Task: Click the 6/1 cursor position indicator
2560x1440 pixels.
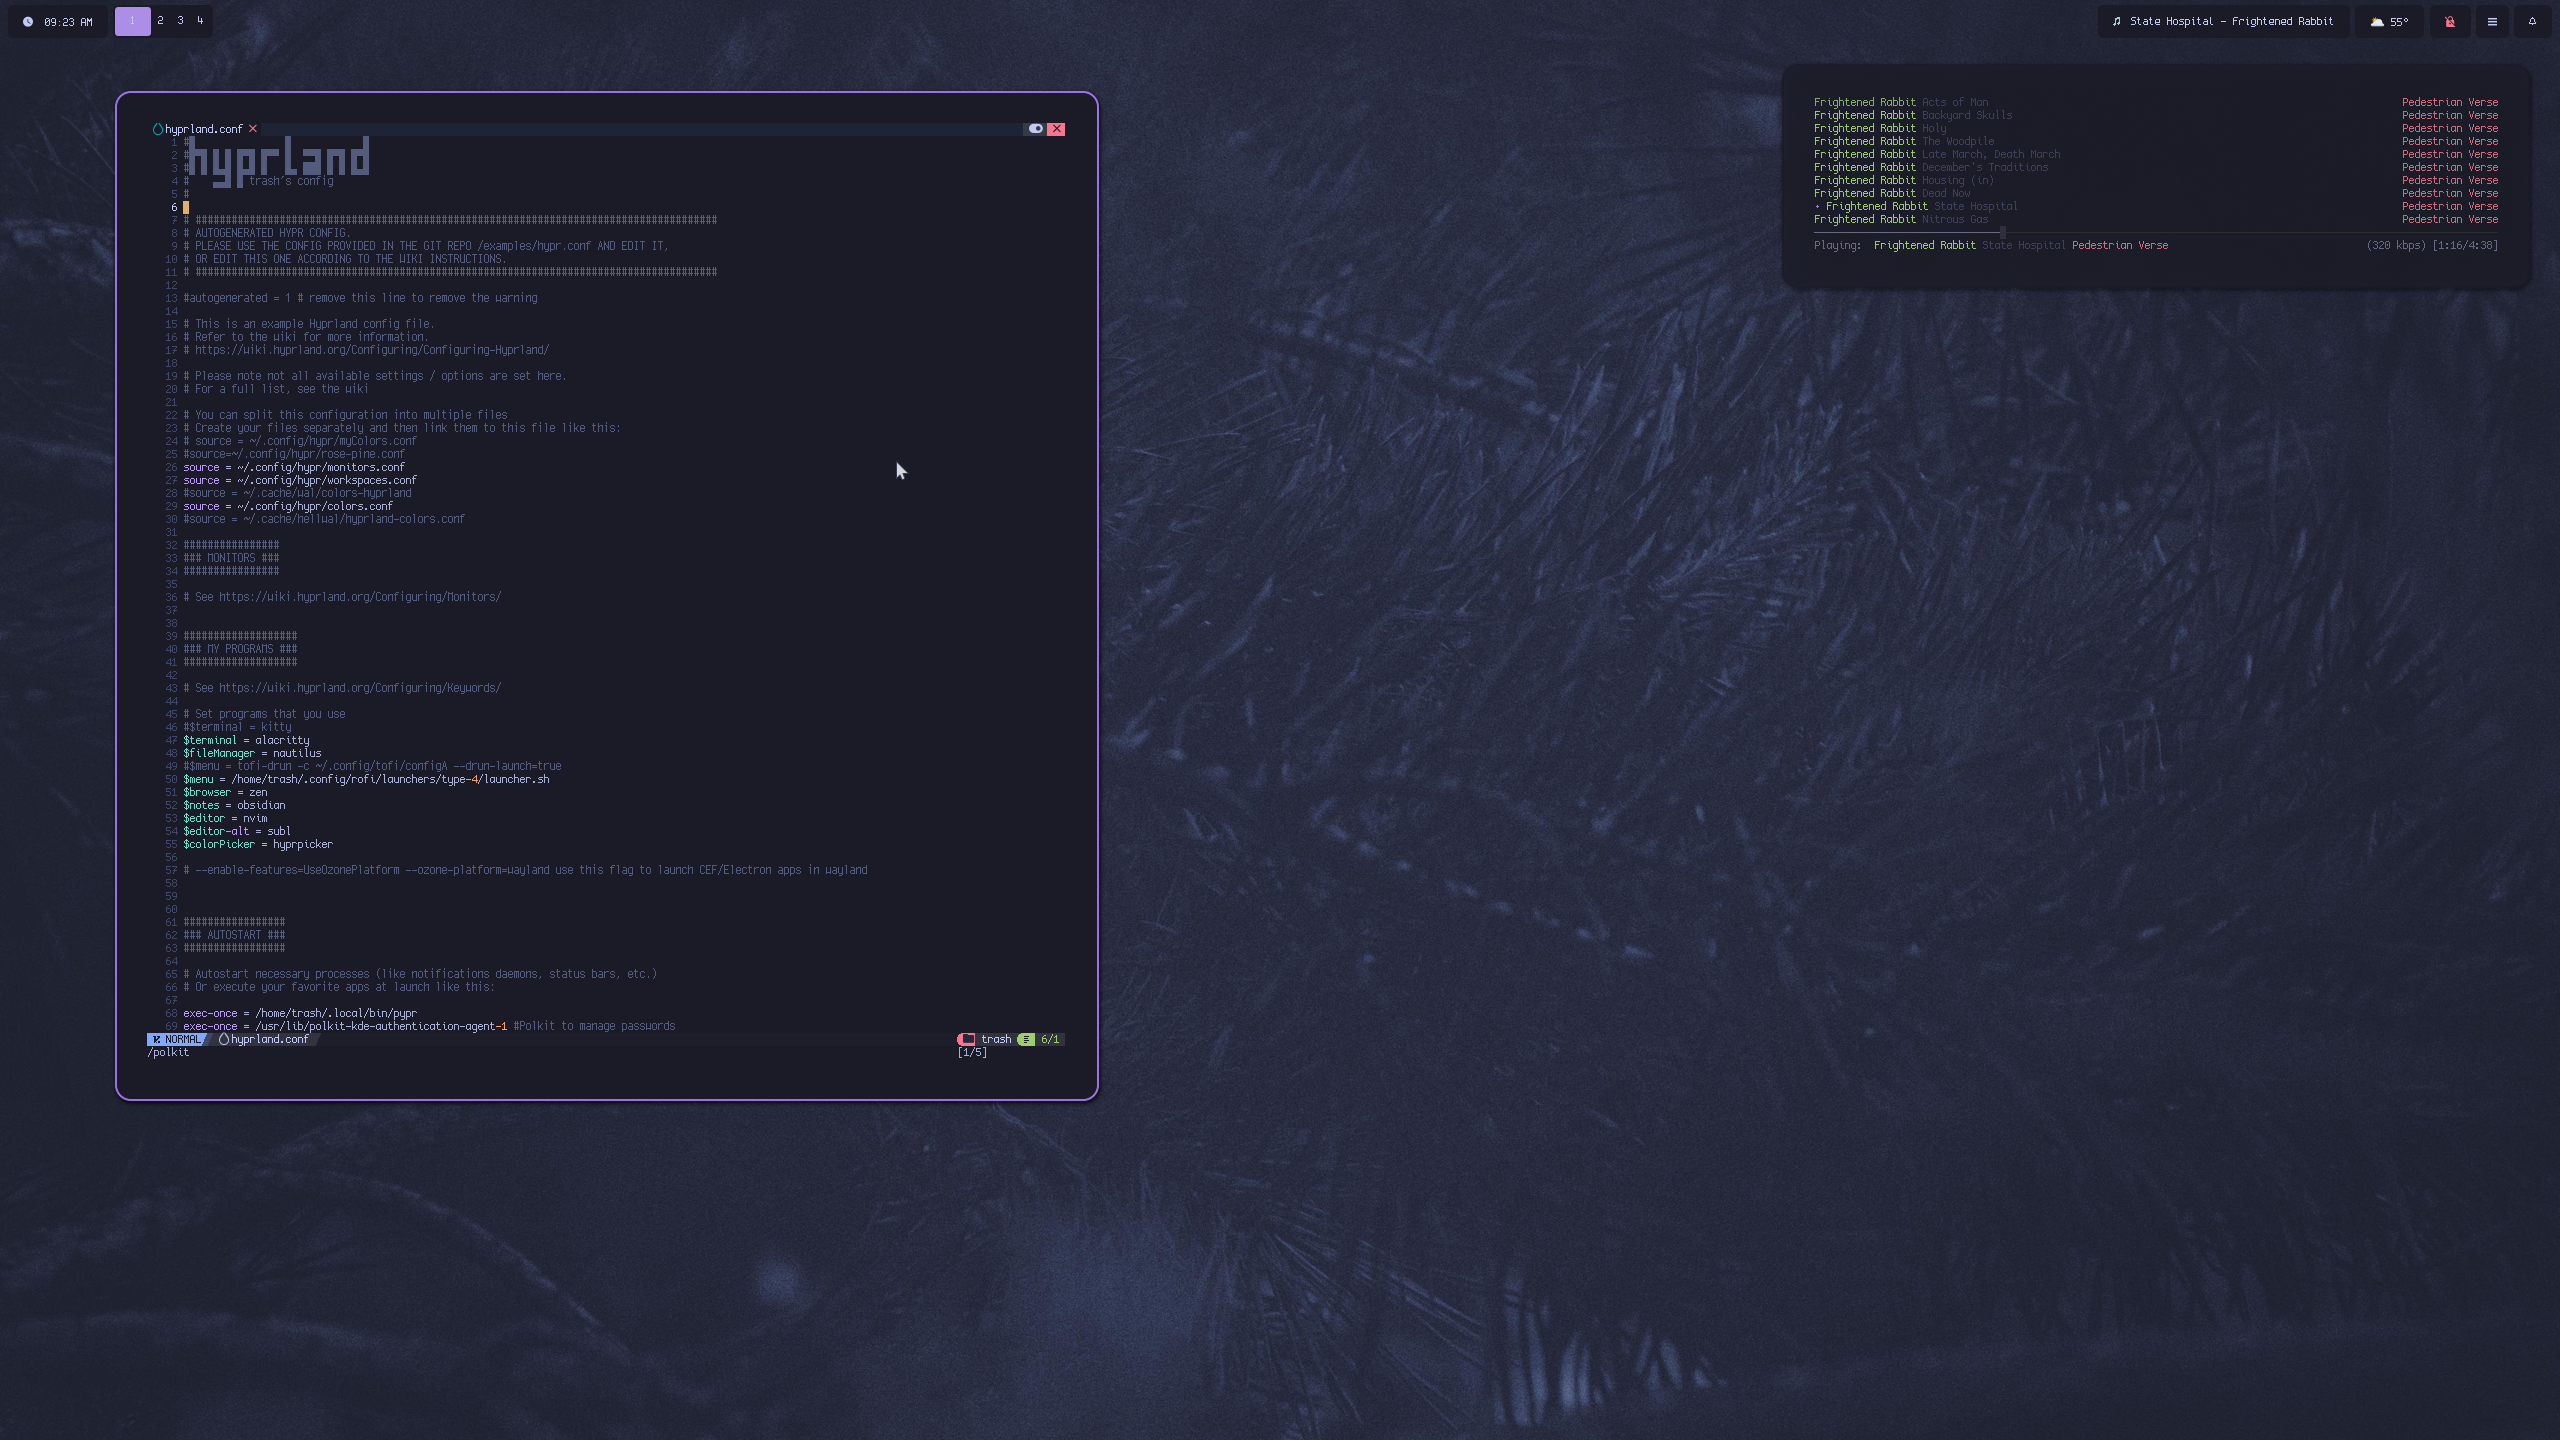Action: [x=1050, y=1039]
